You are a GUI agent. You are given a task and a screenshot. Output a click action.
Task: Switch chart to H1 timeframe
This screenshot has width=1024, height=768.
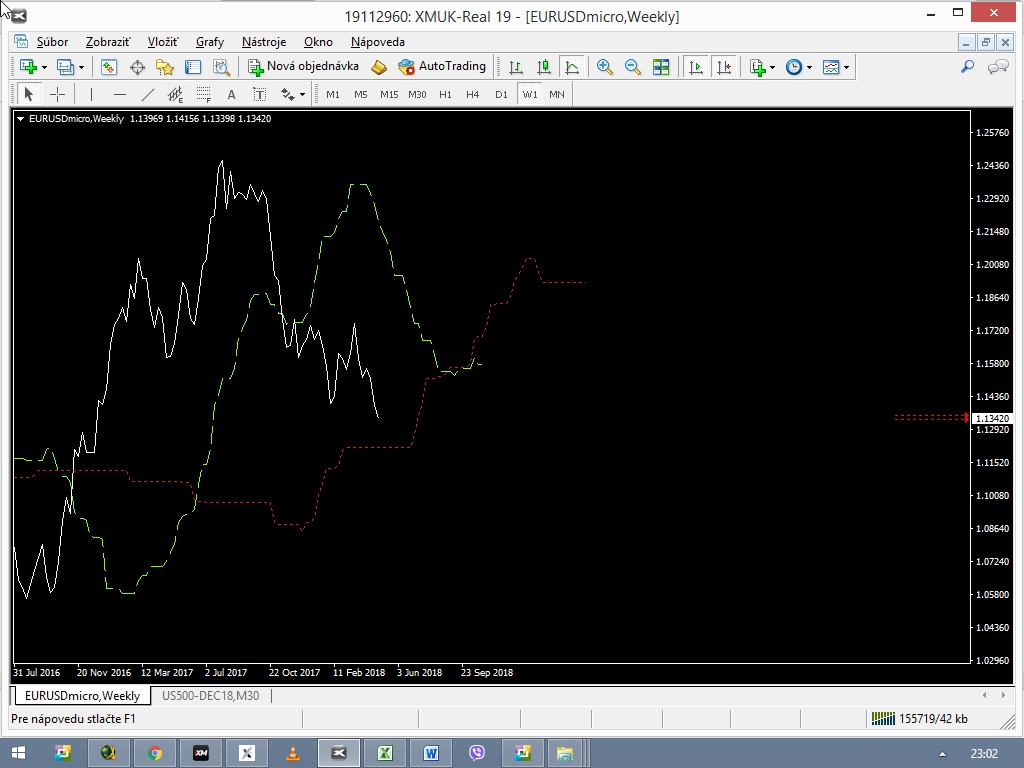click(x=445, y=94)
